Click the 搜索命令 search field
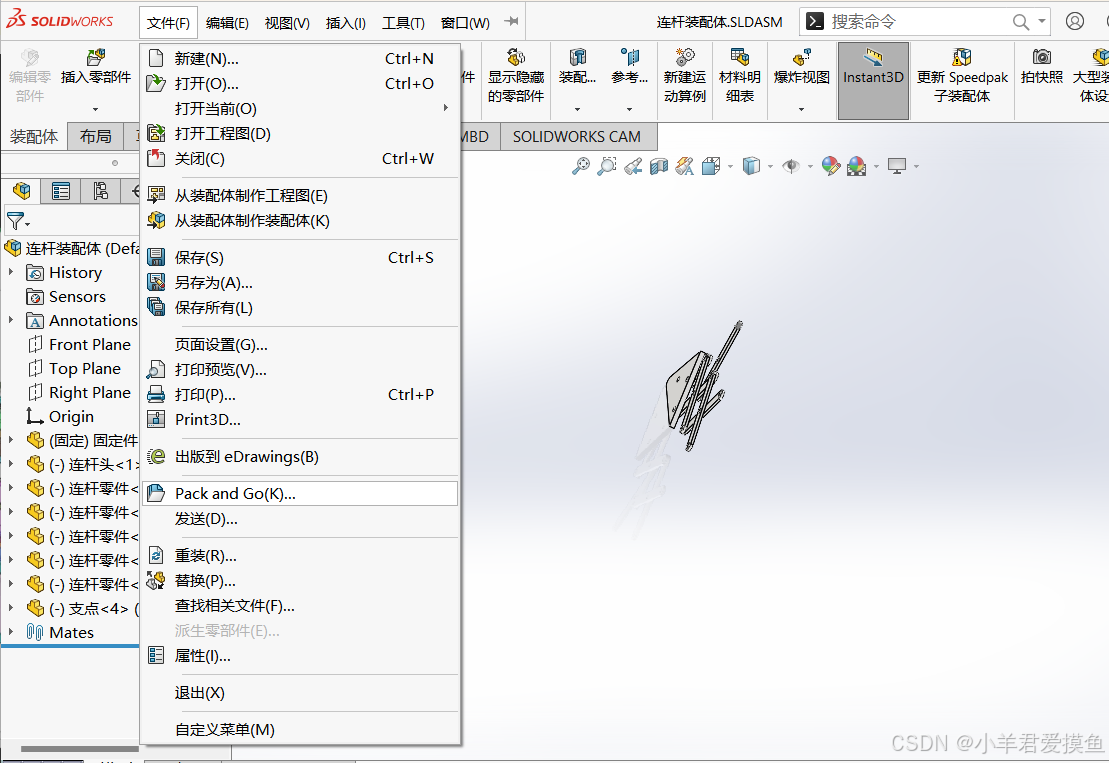This screenshot has width=1109, height=763. point(919,22)
